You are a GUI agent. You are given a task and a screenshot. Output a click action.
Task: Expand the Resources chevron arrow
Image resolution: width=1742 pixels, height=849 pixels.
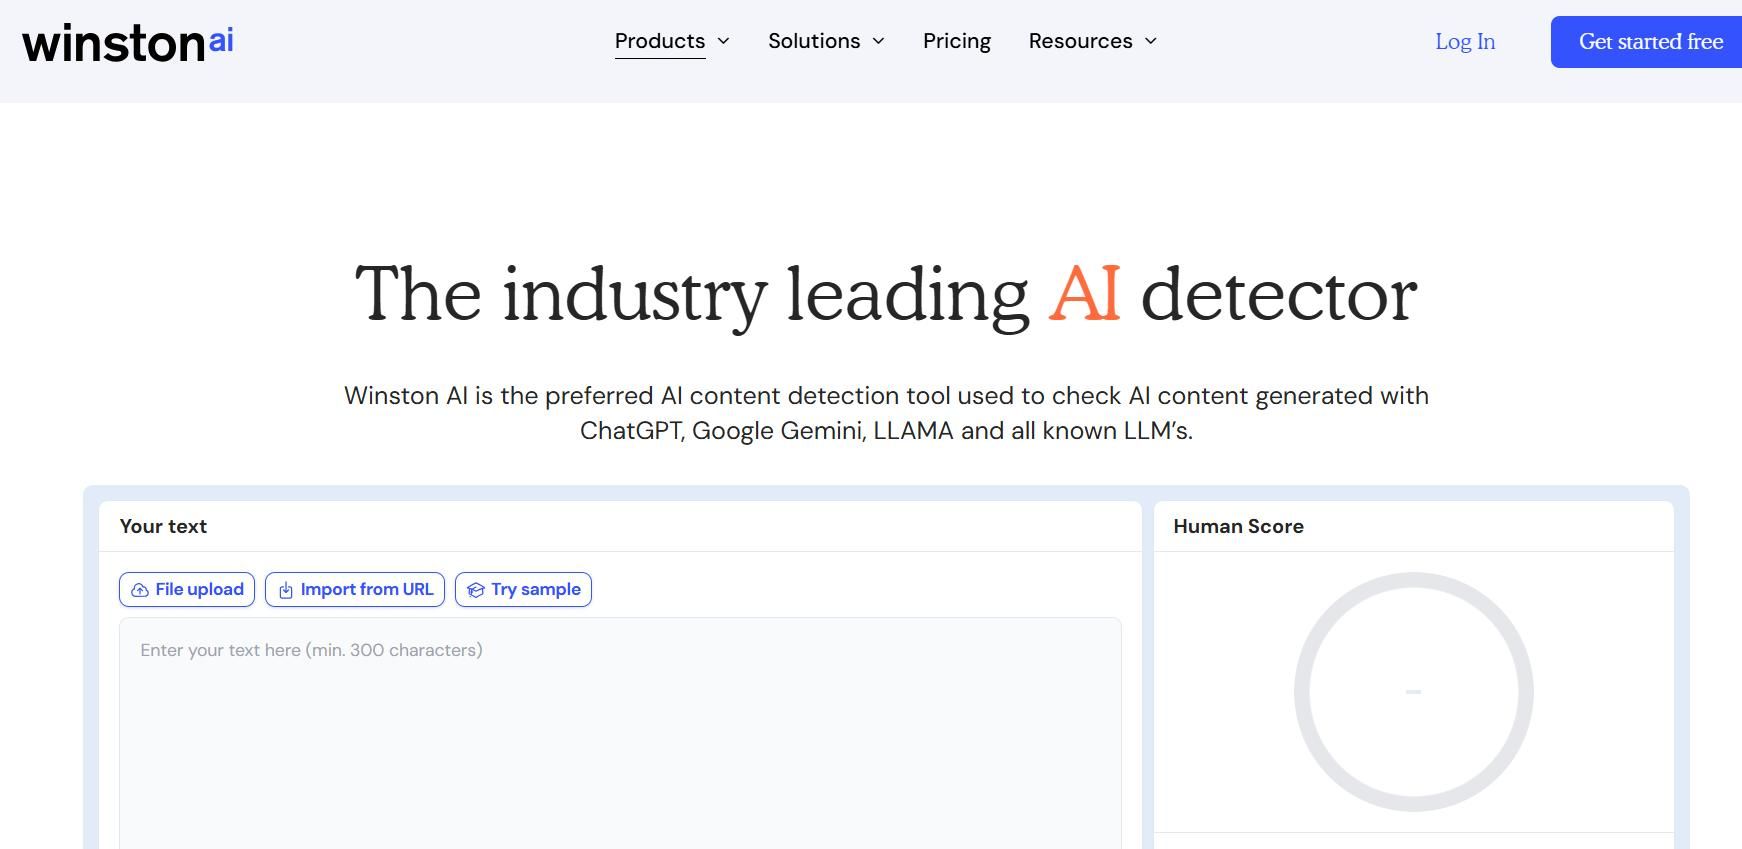pyautogui.click(x=1151, y=41)
